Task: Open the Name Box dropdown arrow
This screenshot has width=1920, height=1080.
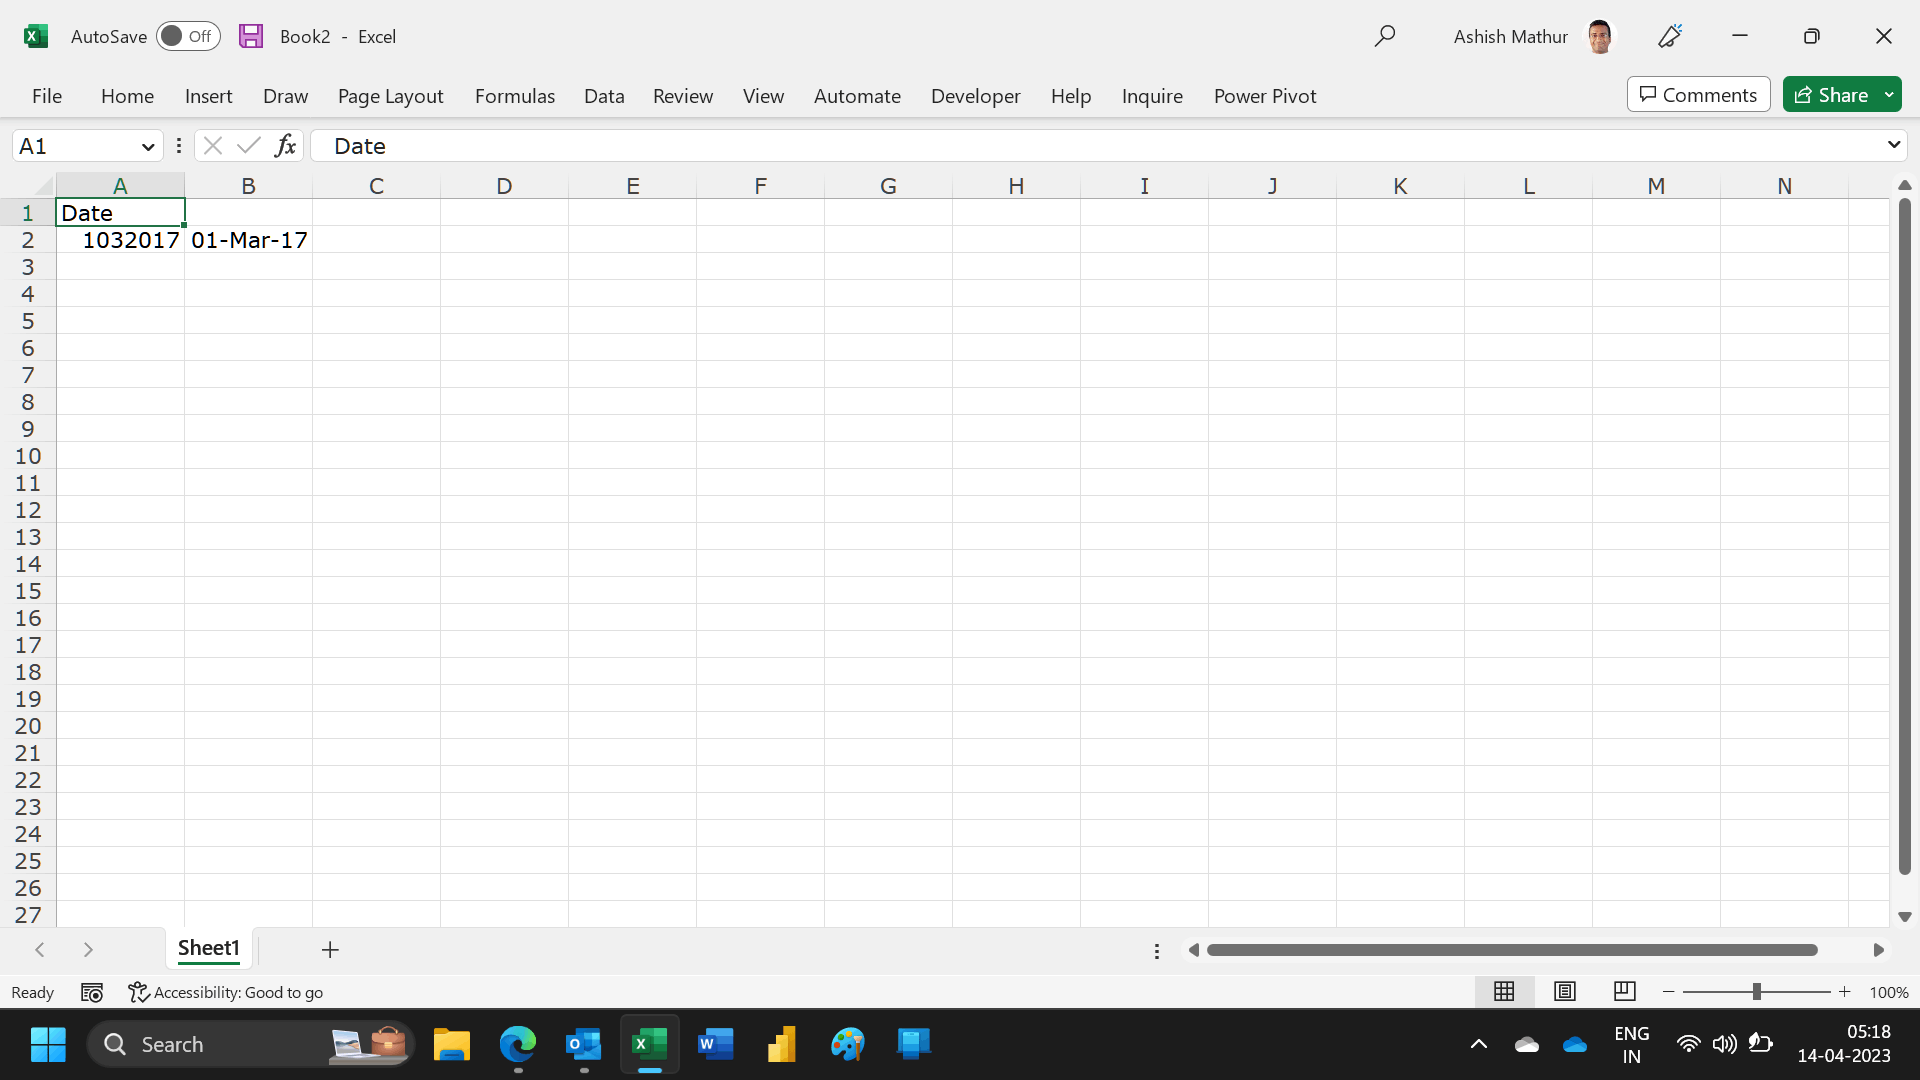Action: pyautogui.click(x=148, y=145)
